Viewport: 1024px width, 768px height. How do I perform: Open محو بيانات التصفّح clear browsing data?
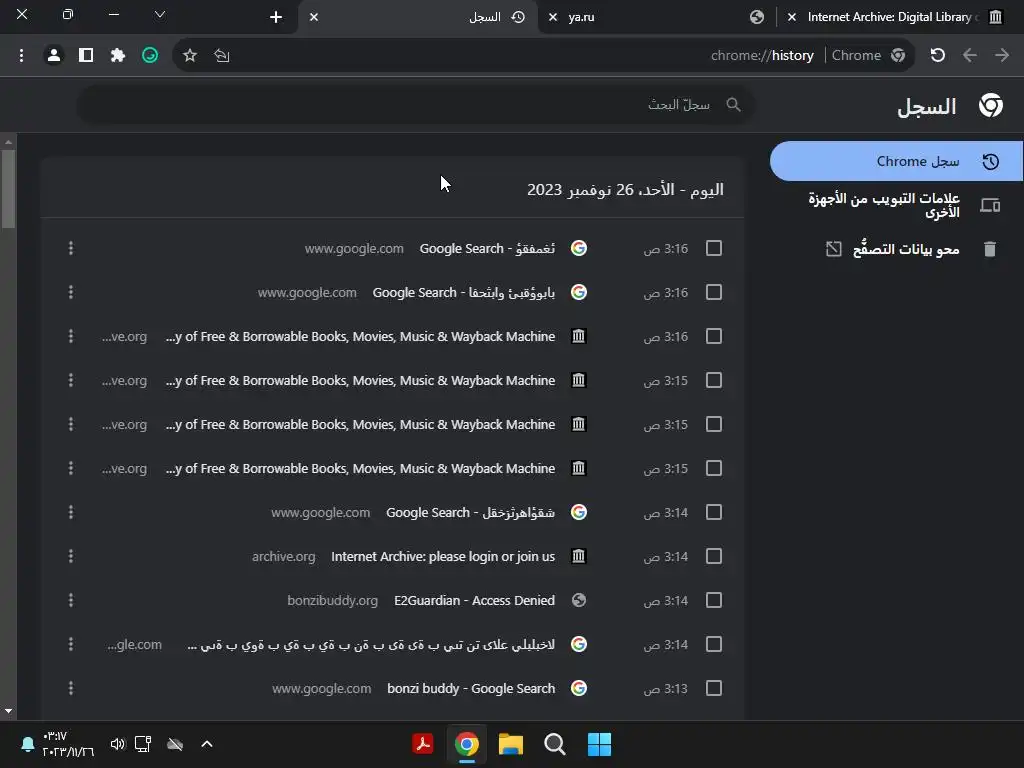(x=897, y=249)
